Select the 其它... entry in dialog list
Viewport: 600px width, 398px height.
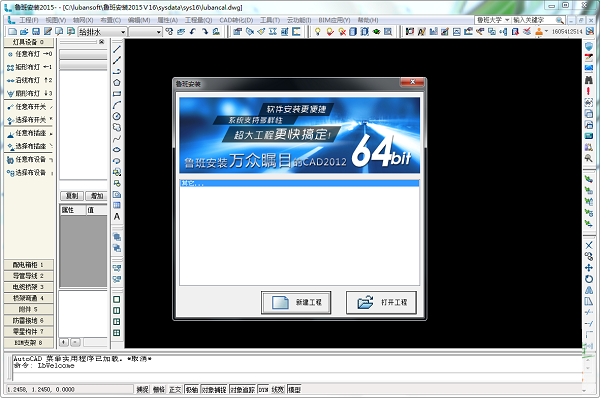(x=299, y=183)
